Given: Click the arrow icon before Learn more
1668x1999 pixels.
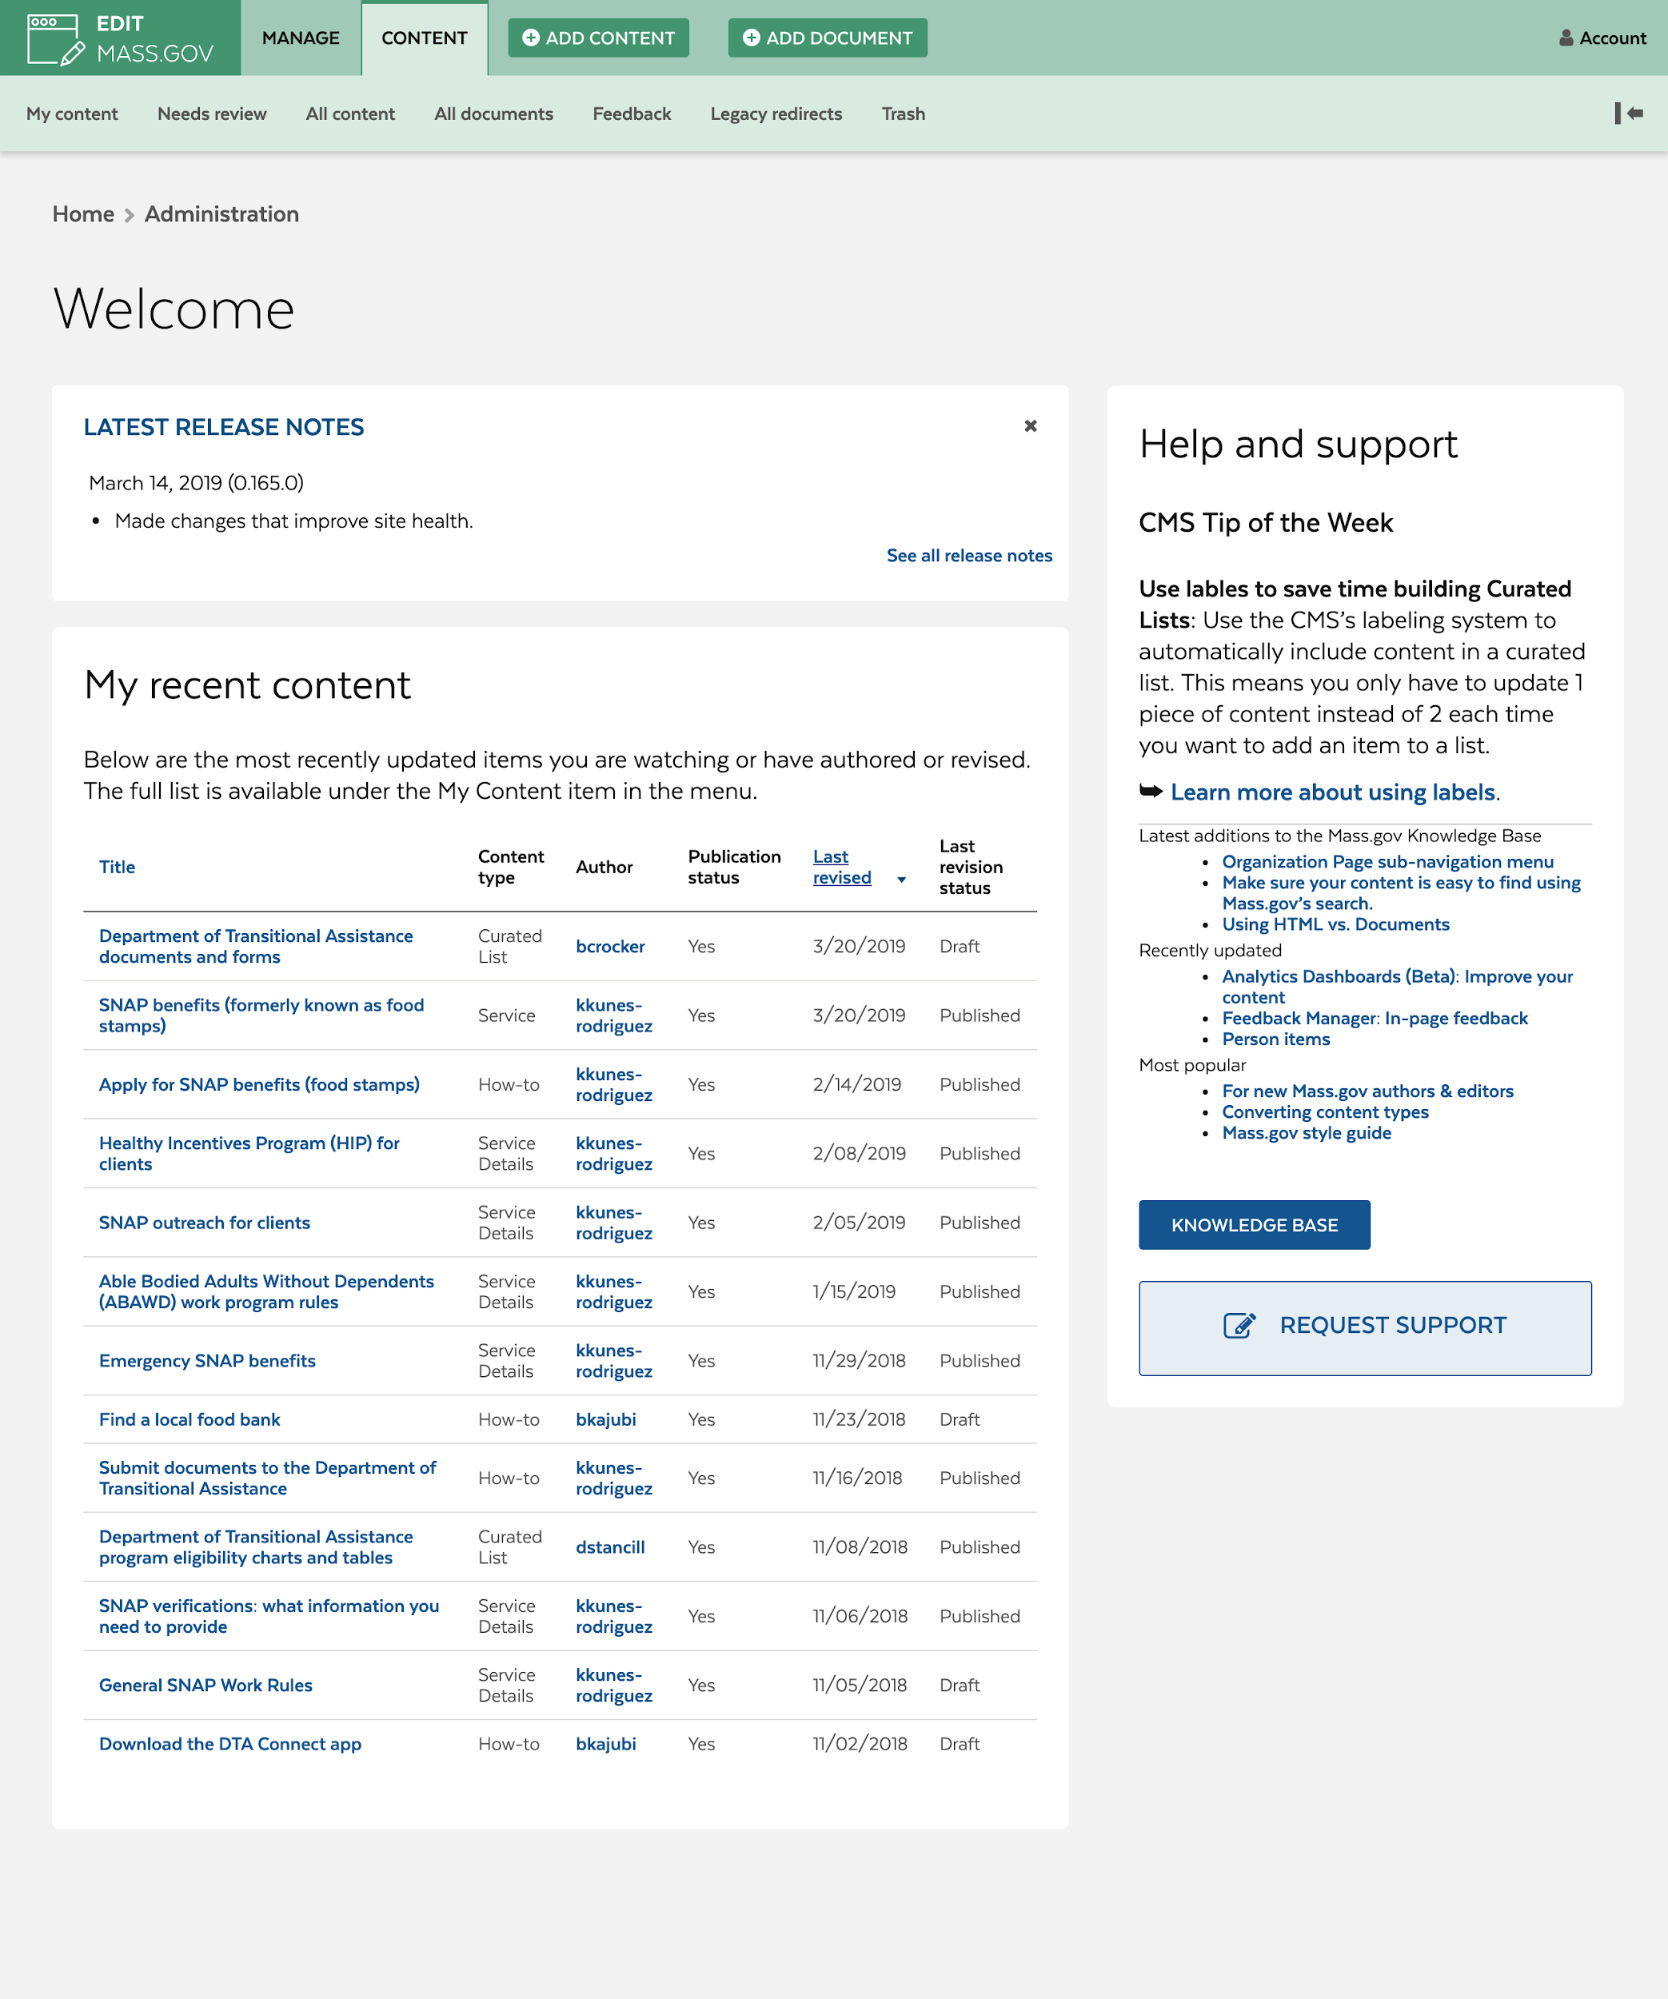Looking at the screenshot, I should 1149,791.
